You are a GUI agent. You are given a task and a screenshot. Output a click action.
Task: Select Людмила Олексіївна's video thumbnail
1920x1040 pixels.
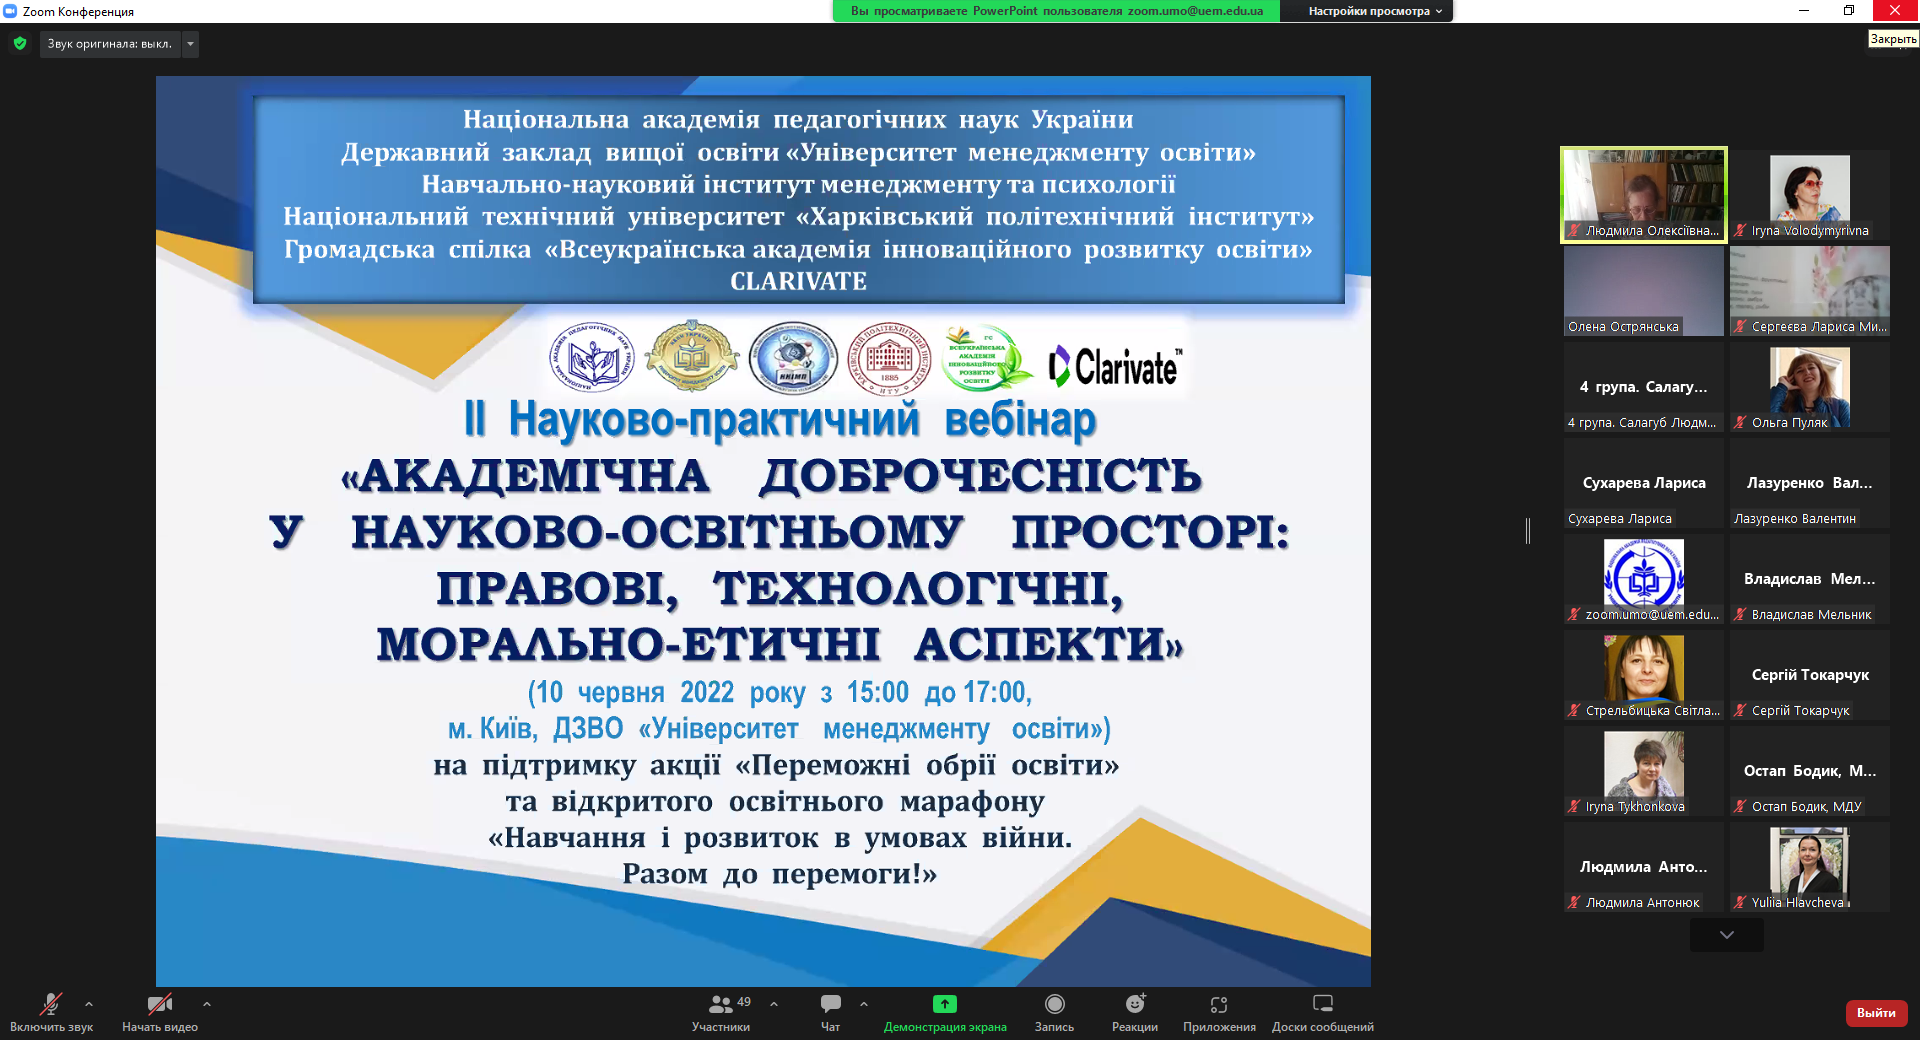(1644, 195)
